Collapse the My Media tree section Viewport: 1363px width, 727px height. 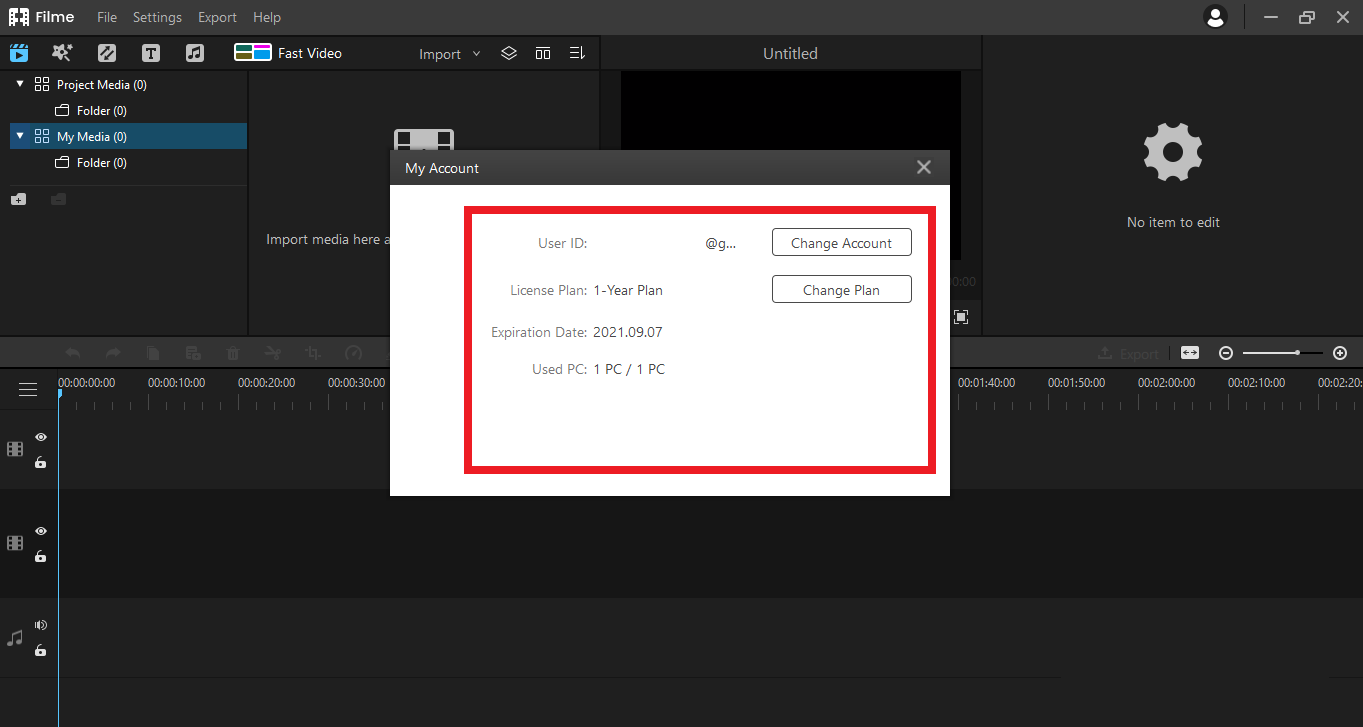tap(20, 136)
